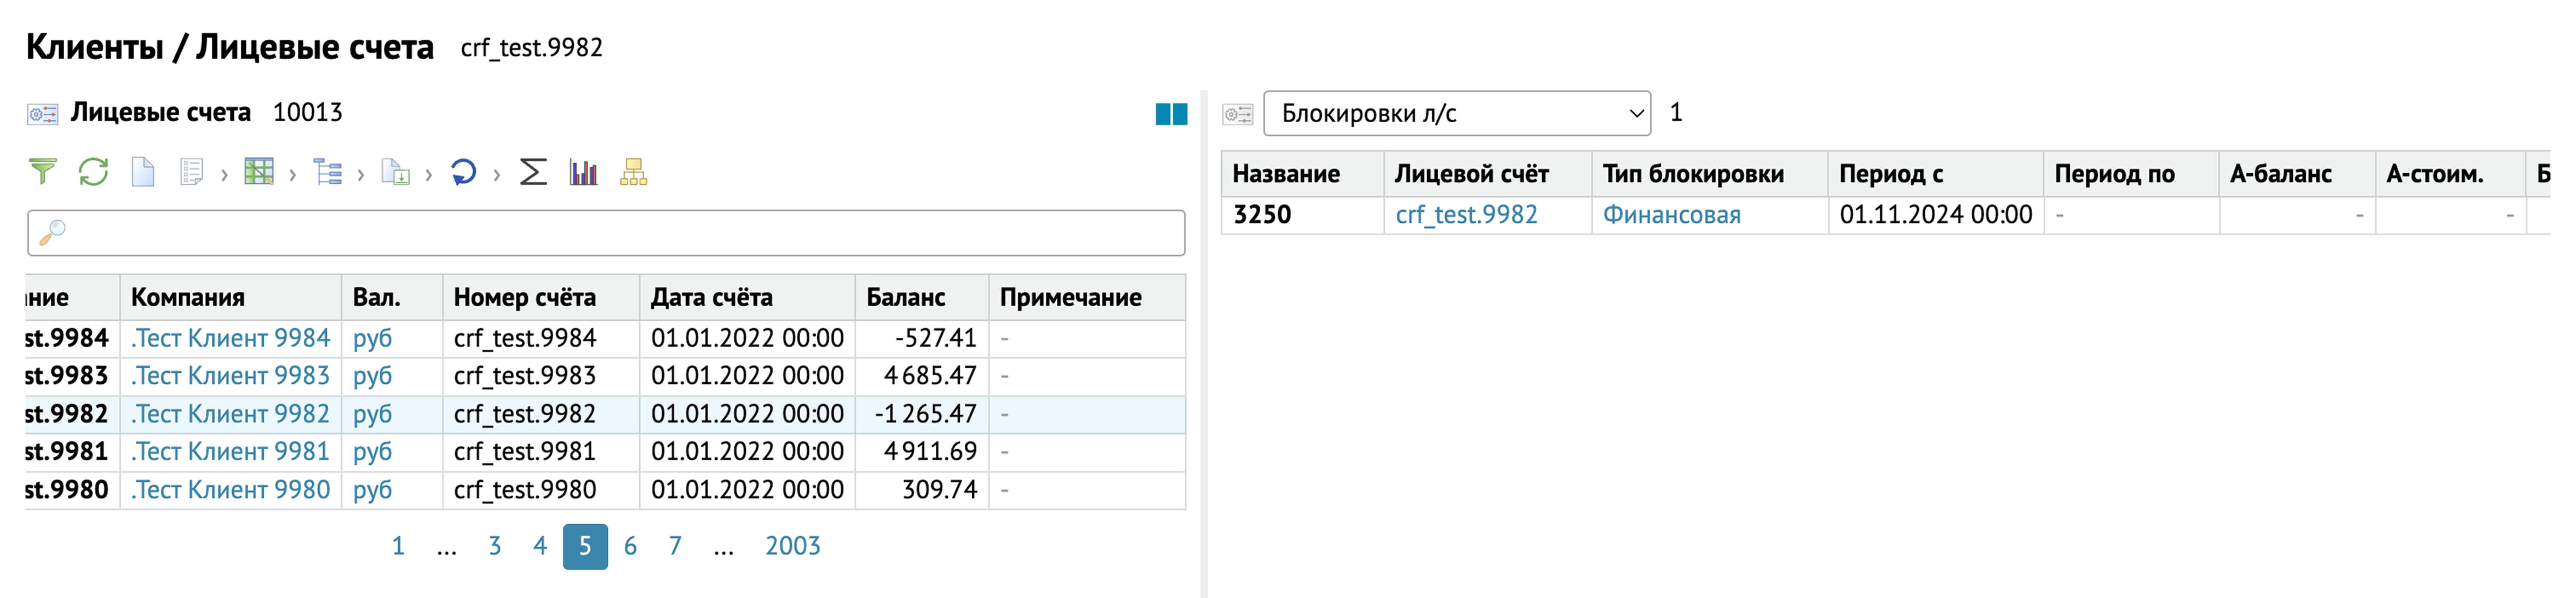Click into the accounts search field

click(606, 233)
